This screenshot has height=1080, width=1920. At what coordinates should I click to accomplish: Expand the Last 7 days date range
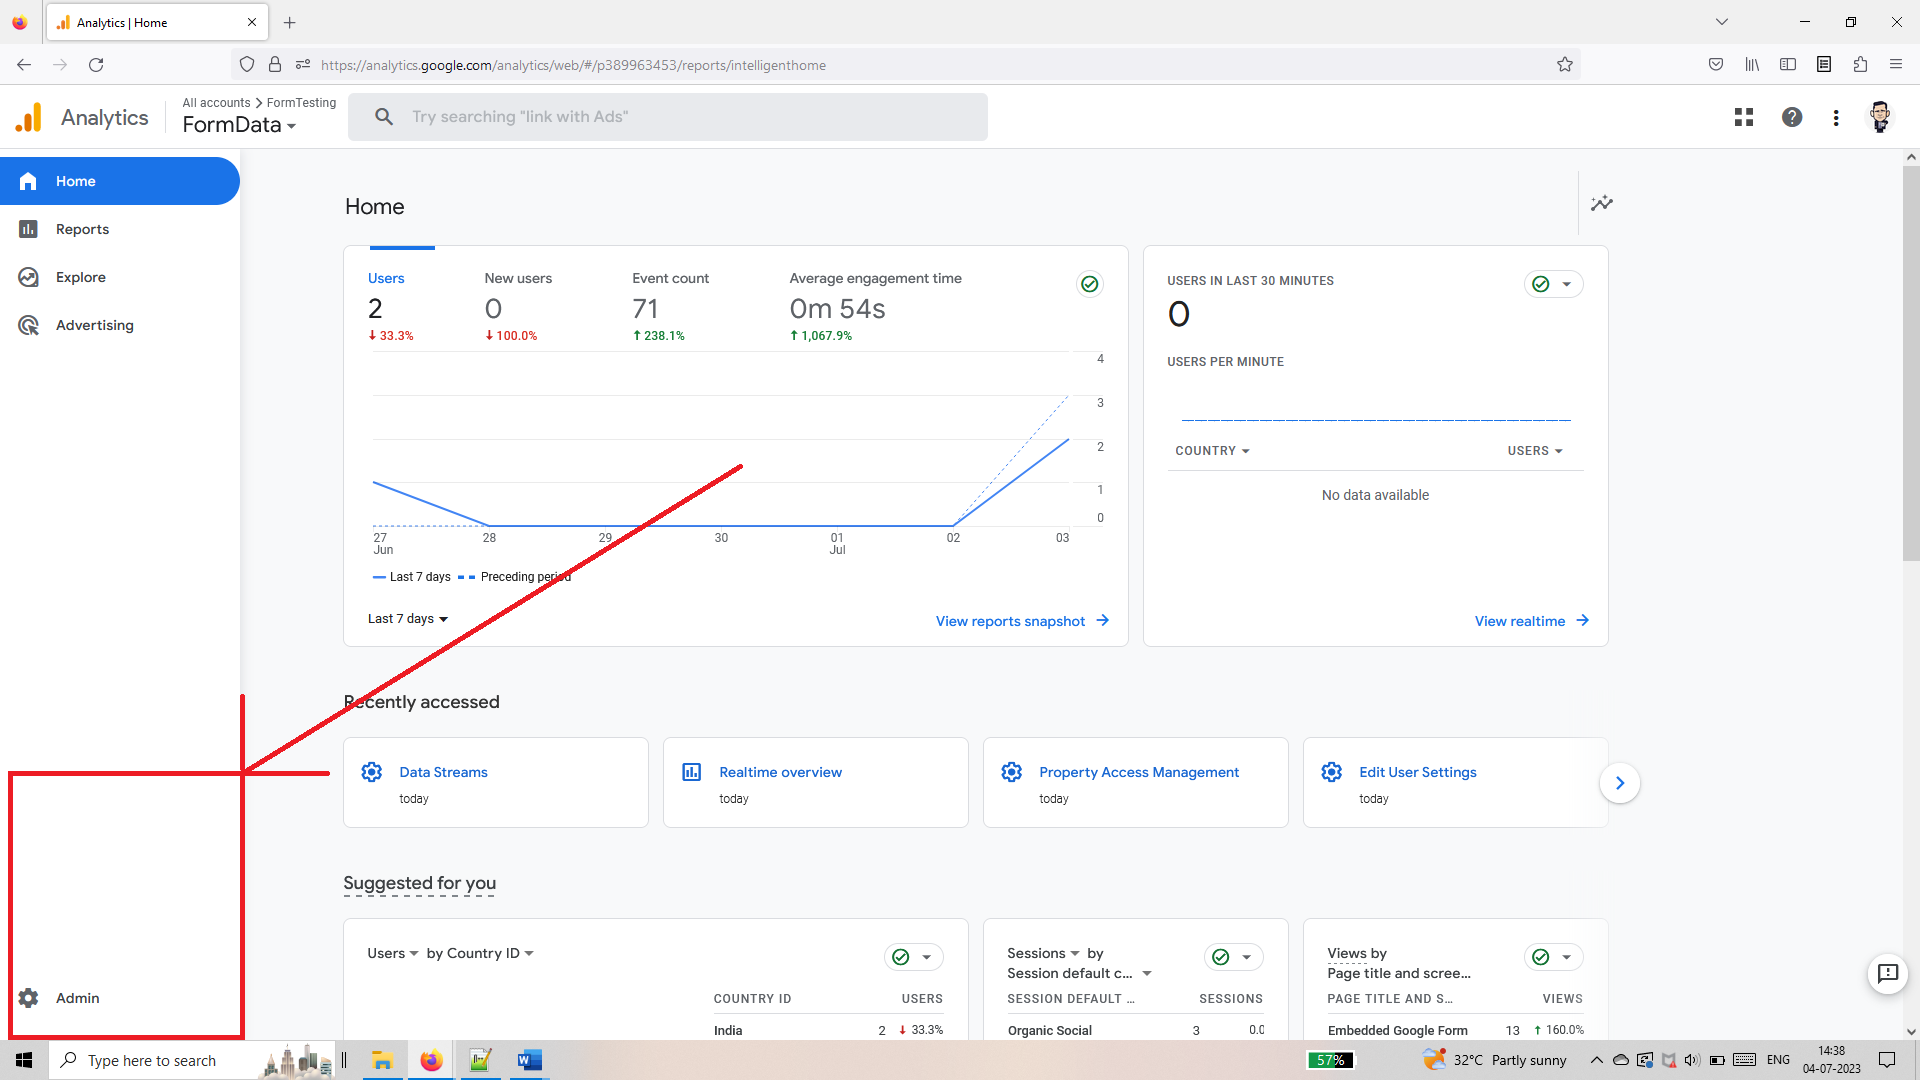[408, 619]
